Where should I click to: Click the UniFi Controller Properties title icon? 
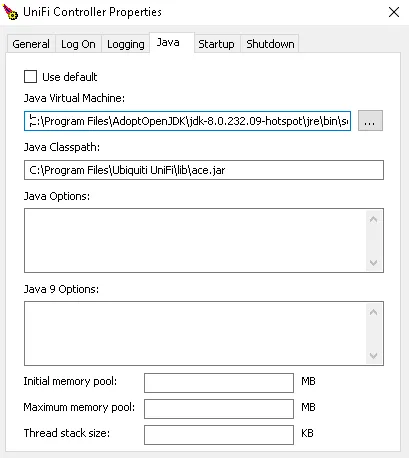(x=10, y=12)
